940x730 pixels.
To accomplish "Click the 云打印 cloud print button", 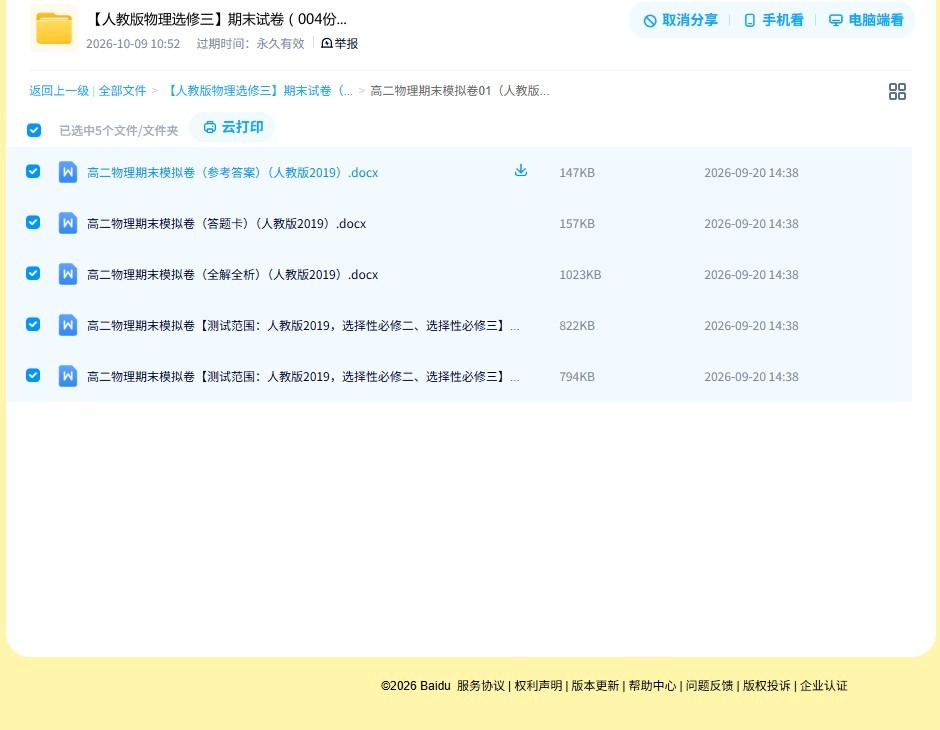I will click(x=233, y=127).
